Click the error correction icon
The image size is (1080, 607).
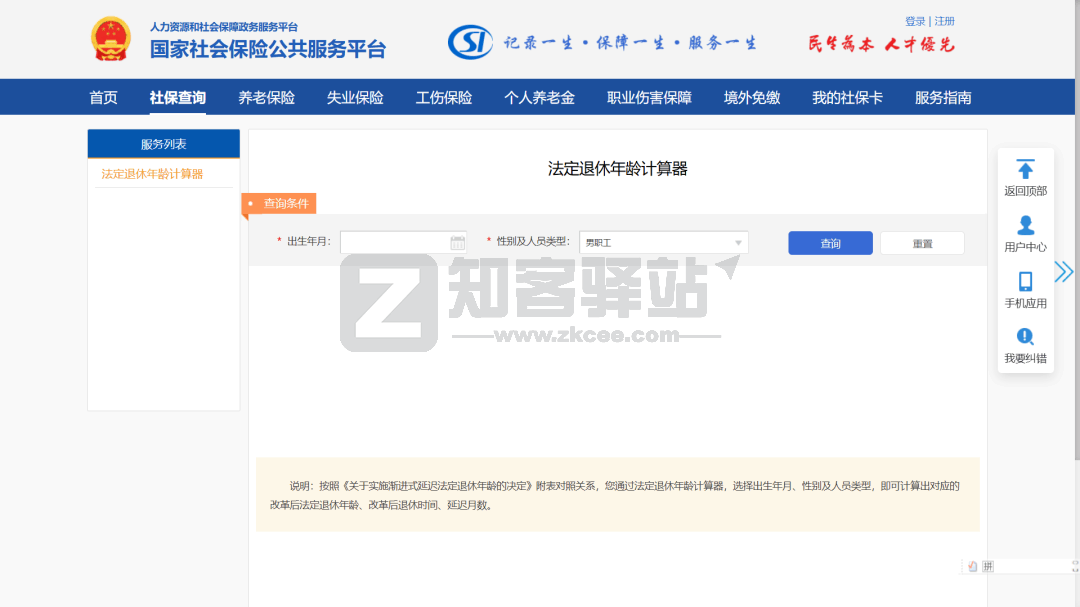pos(1025,337)
